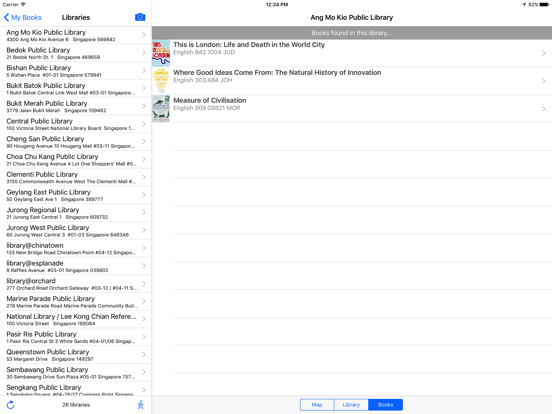Tap the '26 libraries' count label
This screenshot has height=414, width=552.
click(x=76, y=405)
